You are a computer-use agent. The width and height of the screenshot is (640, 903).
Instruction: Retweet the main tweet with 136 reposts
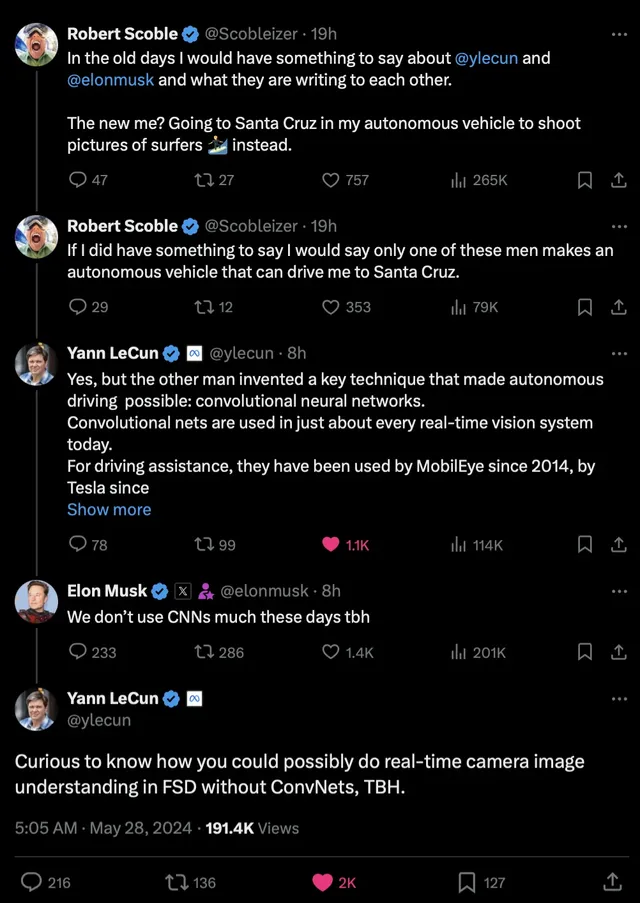pyautogui.click(x=177, y=882)
